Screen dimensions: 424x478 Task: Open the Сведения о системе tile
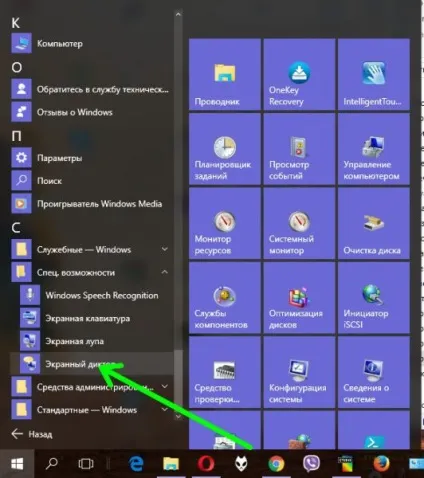(374, 372)
